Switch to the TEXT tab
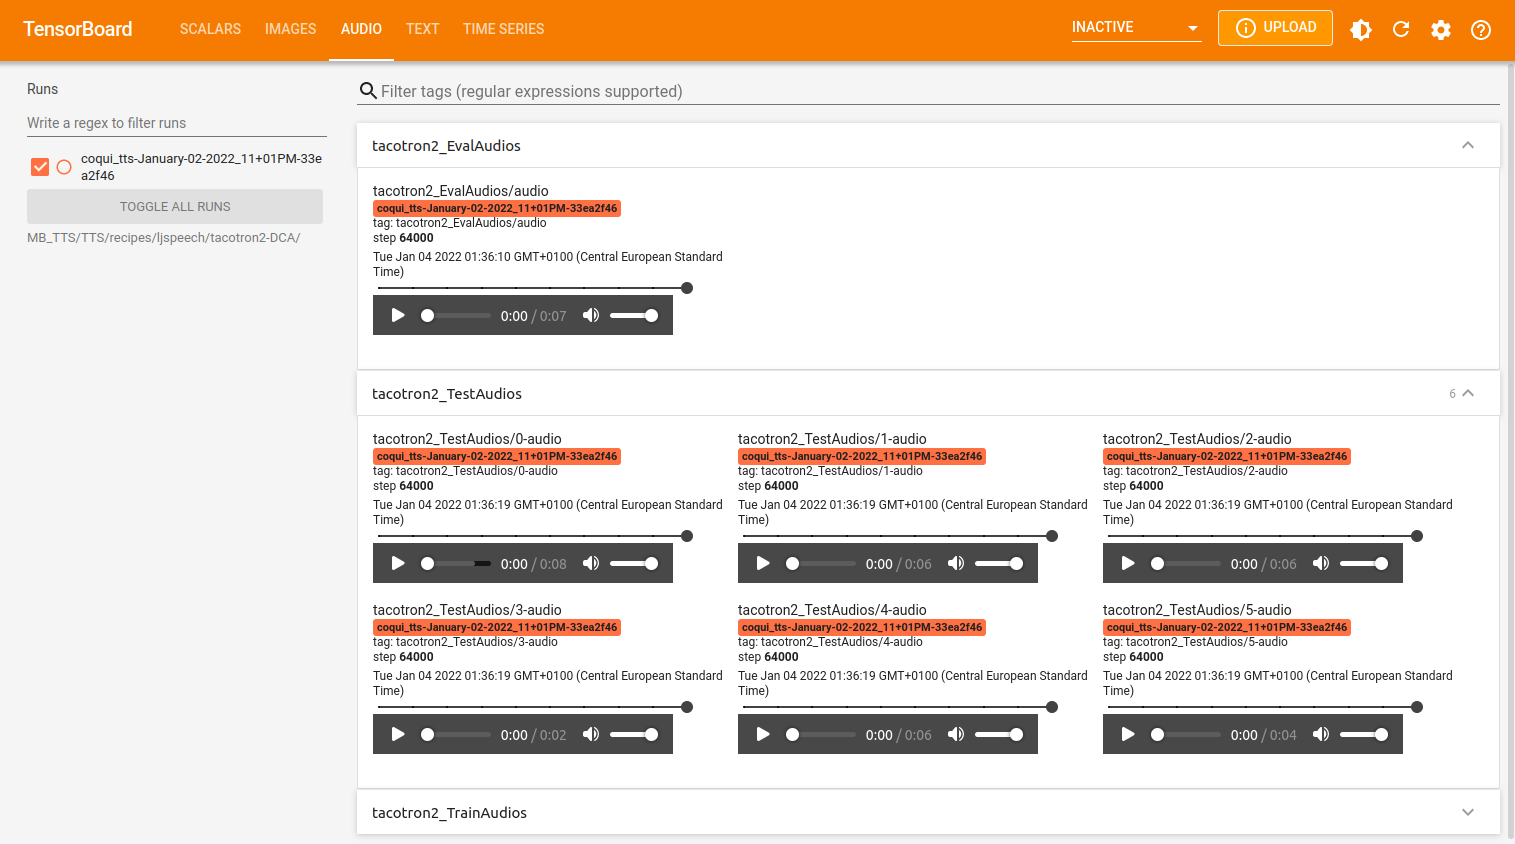1515x844 pixels. tap(422, 29)
